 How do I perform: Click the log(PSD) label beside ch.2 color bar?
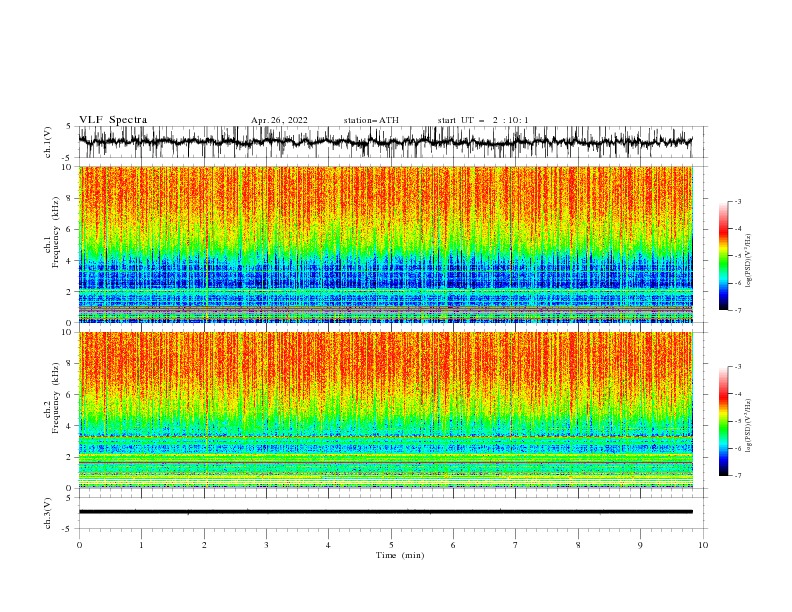(748, 426)
